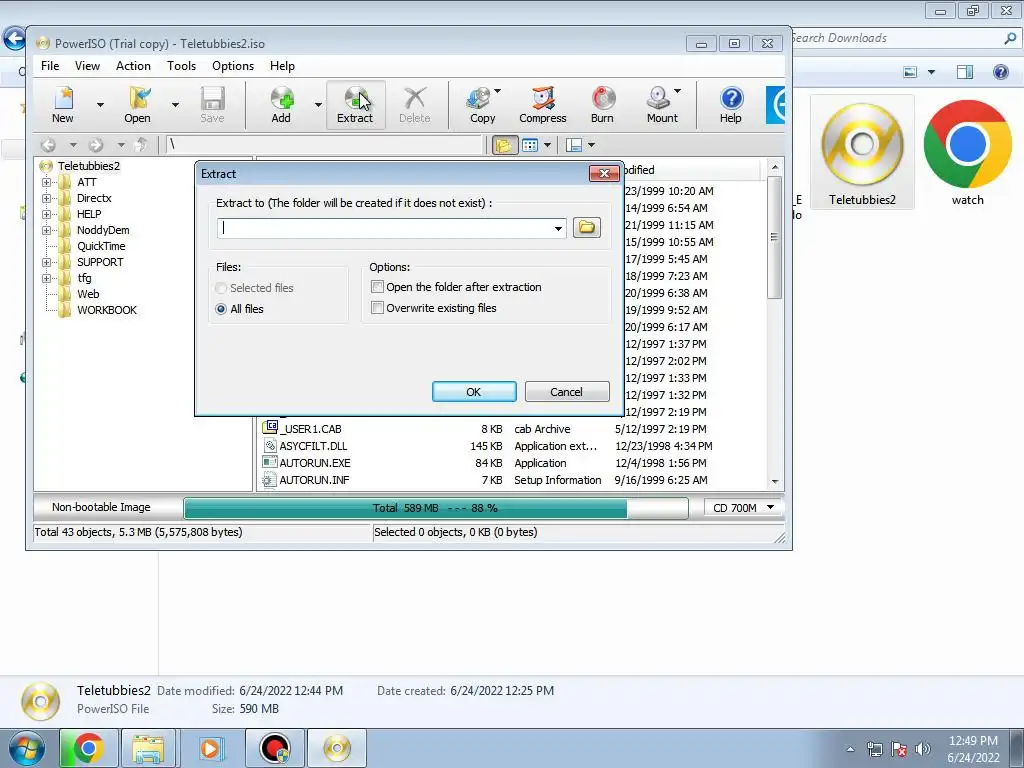Click the Burn toolbar icon

(x=602, y=104)
